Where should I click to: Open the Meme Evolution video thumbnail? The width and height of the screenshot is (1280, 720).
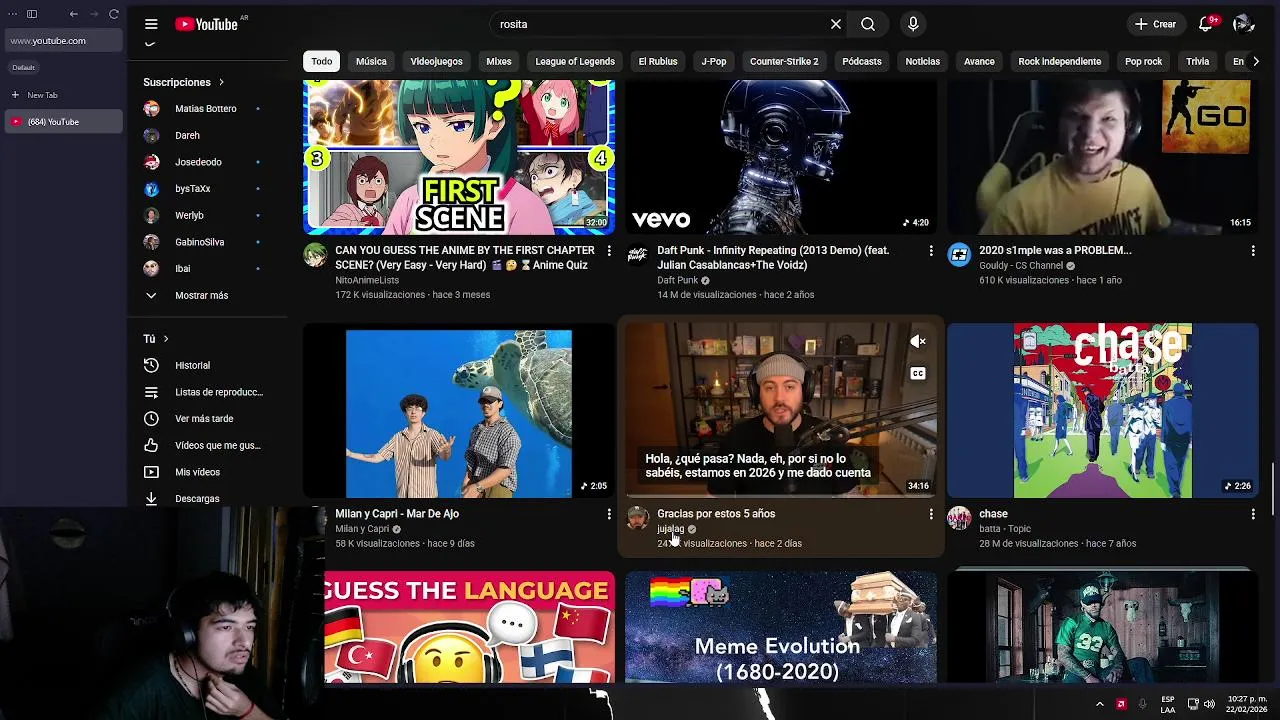[781, 627]
